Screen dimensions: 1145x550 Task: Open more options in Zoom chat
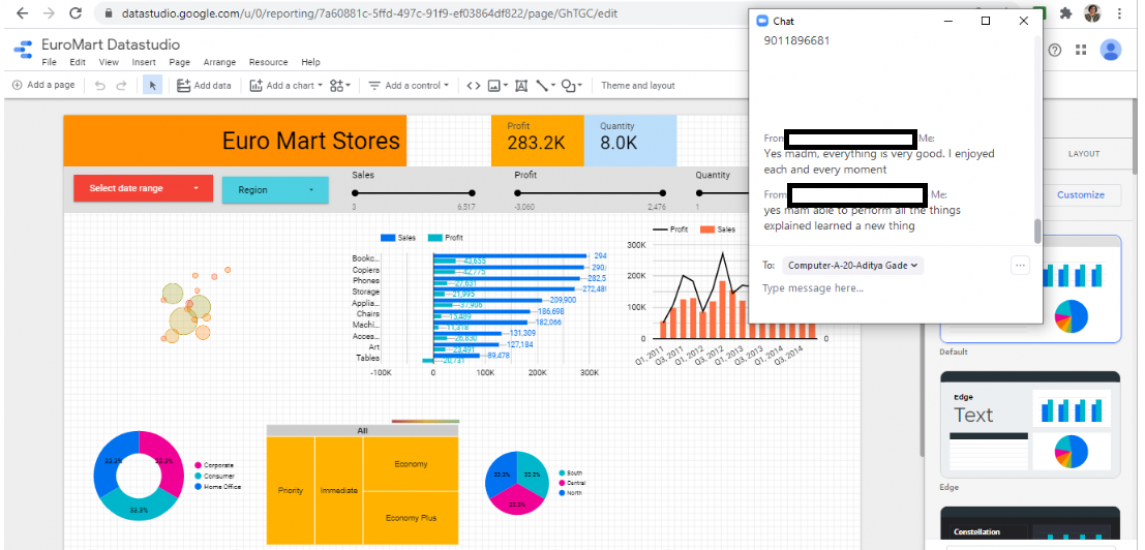point(1020,265)
